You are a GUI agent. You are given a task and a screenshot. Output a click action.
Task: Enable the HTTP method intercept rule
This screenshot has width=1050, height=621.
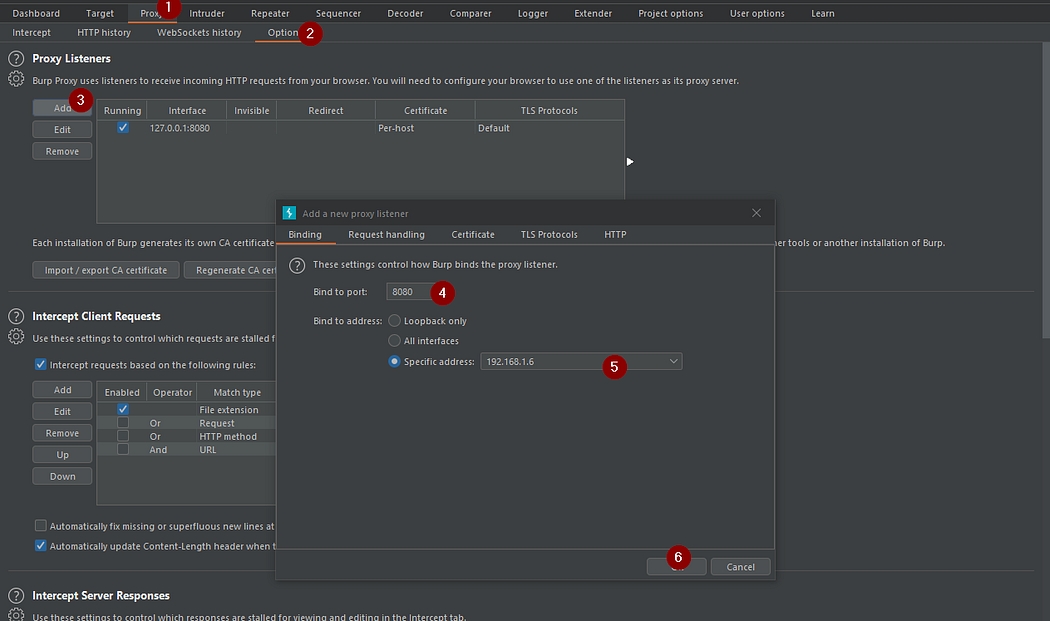(122, 436)
